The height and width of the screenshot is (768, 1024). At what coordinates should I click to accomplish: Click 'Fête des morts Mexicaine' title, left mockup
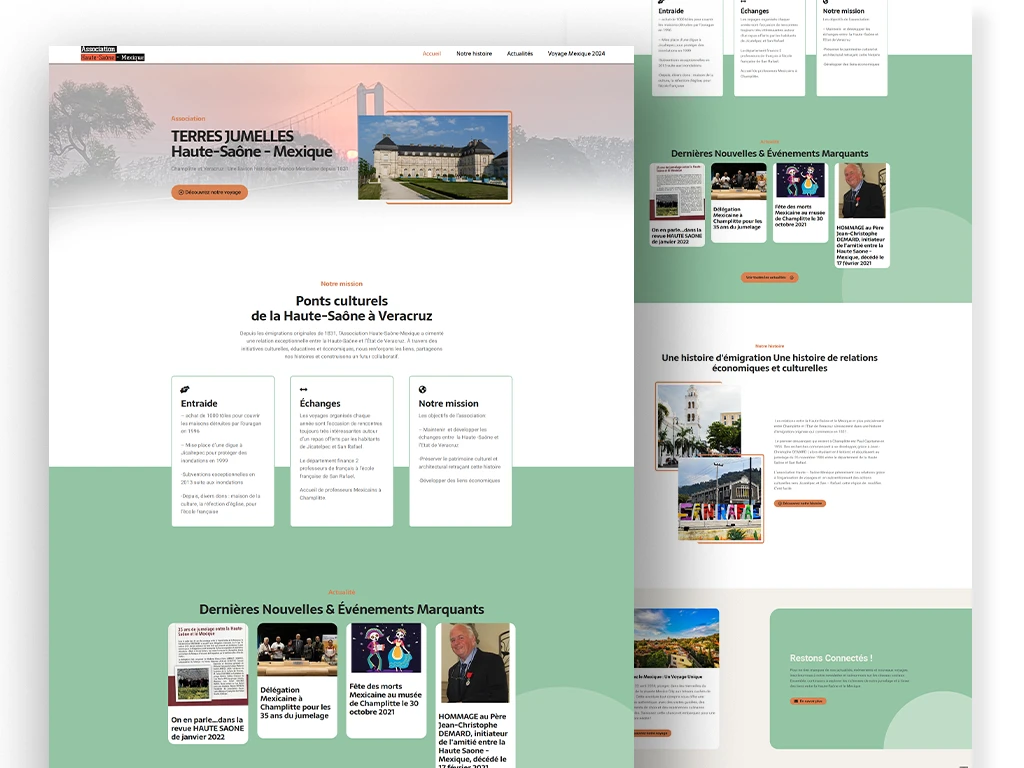tap(385, 699)
